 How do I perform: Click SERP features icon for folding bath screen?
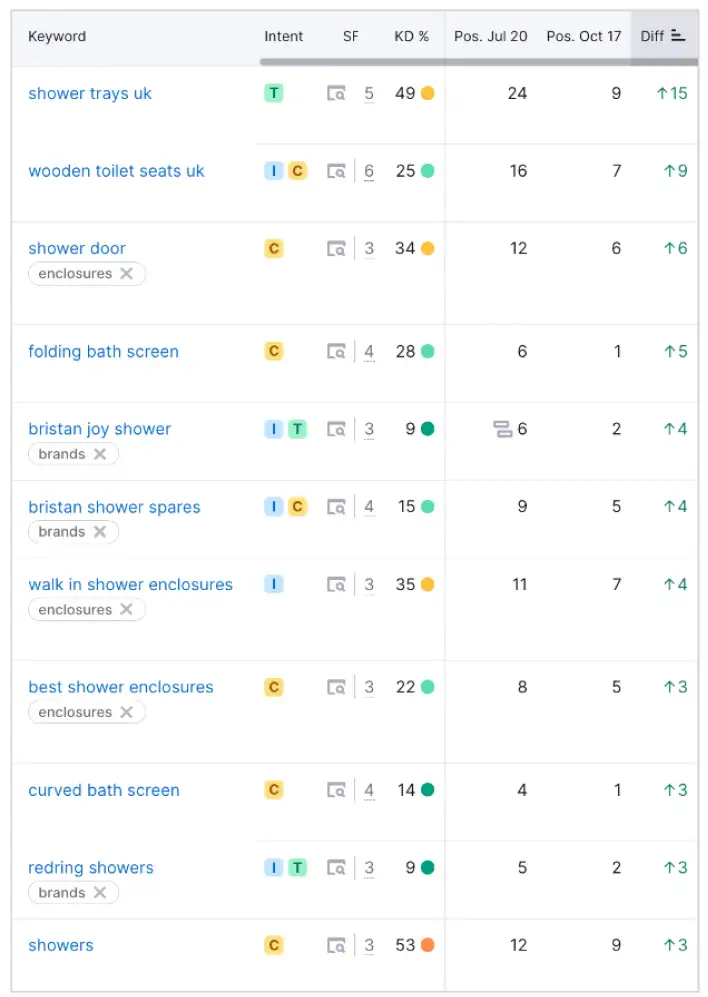tap(336, 352)
